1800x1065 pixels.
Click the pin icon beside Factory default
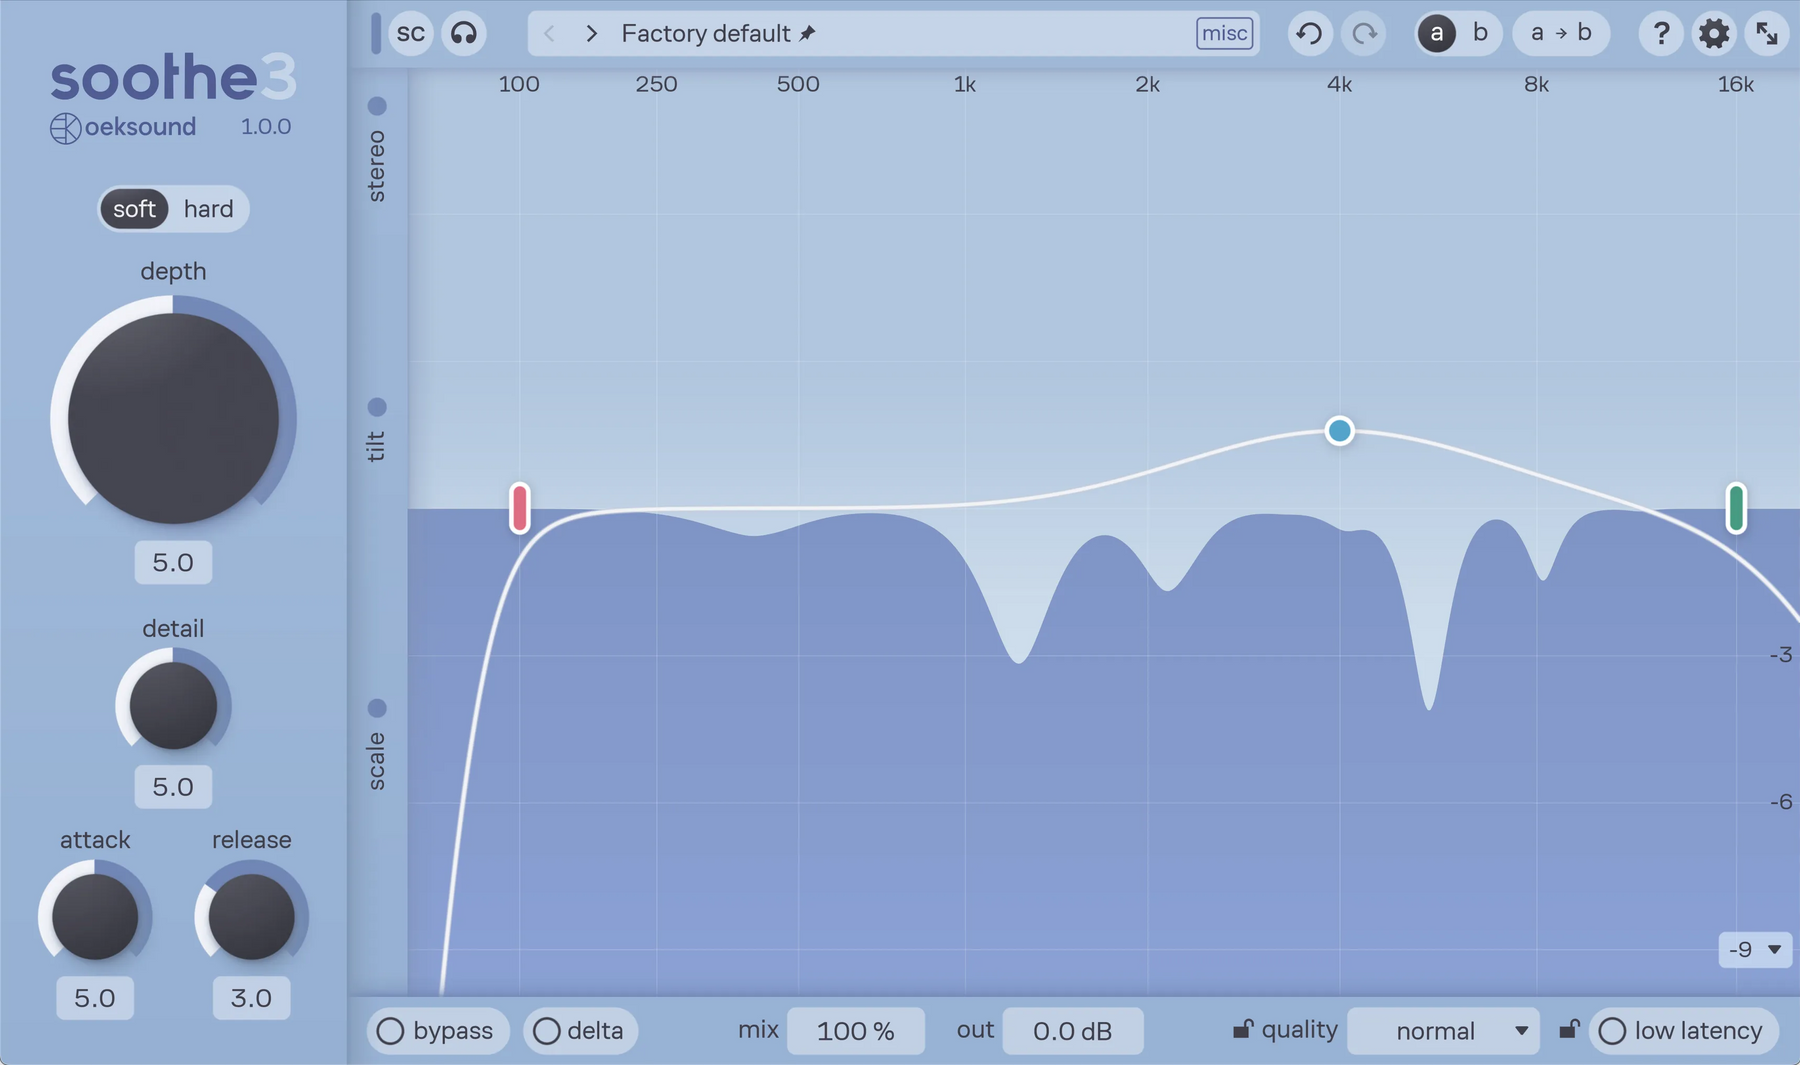808,33
